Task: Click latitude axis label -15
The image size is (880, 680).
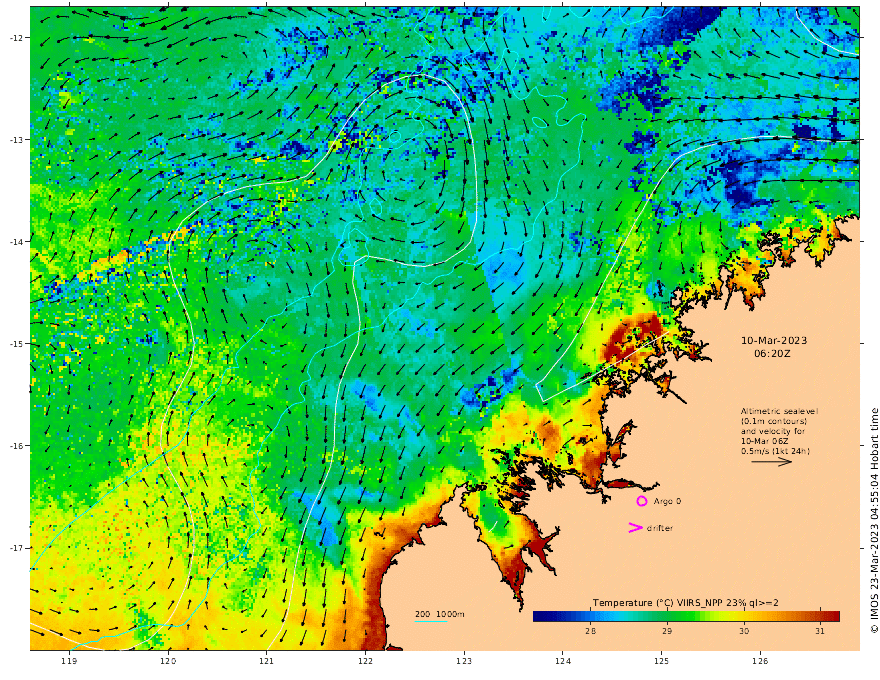Action: point(16,344)
